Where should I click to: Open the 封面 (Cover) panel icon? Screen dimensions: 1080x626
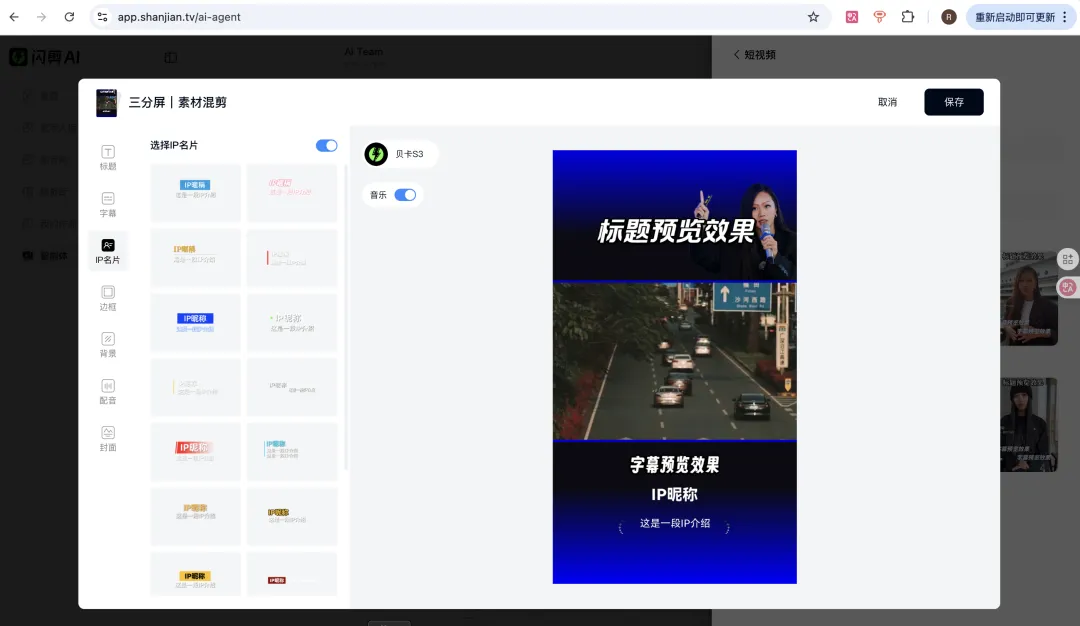click(108, 439)
